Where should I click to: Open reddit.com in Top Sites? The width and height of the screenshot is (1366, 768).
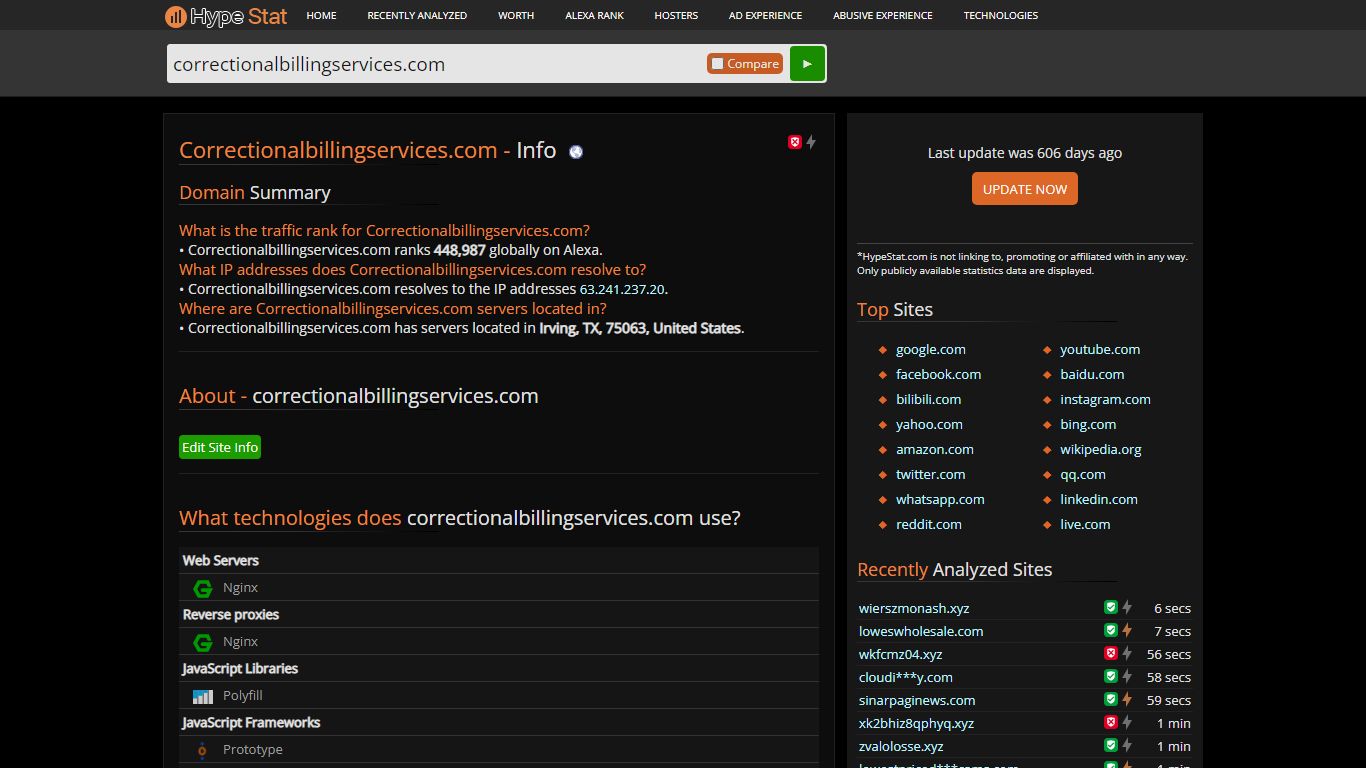(x=929, y=524)
